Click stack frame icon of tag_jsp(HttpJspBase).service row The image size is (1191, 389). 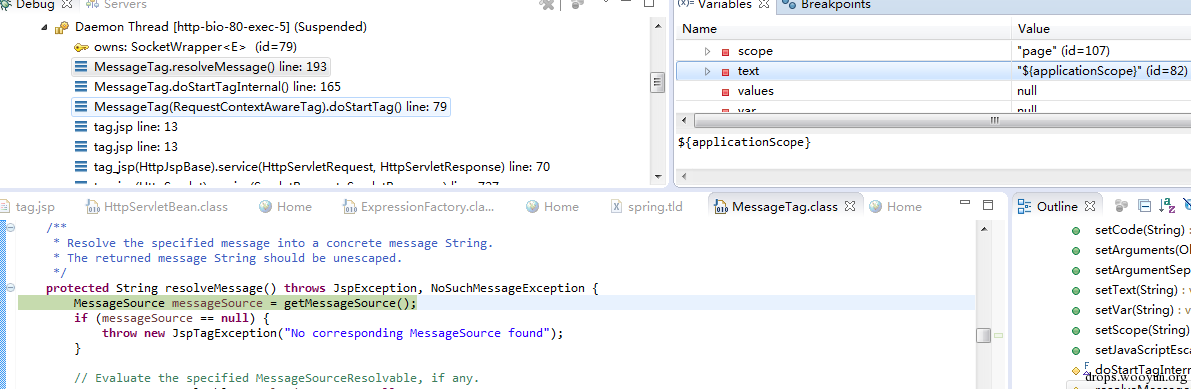pos(81,166)
